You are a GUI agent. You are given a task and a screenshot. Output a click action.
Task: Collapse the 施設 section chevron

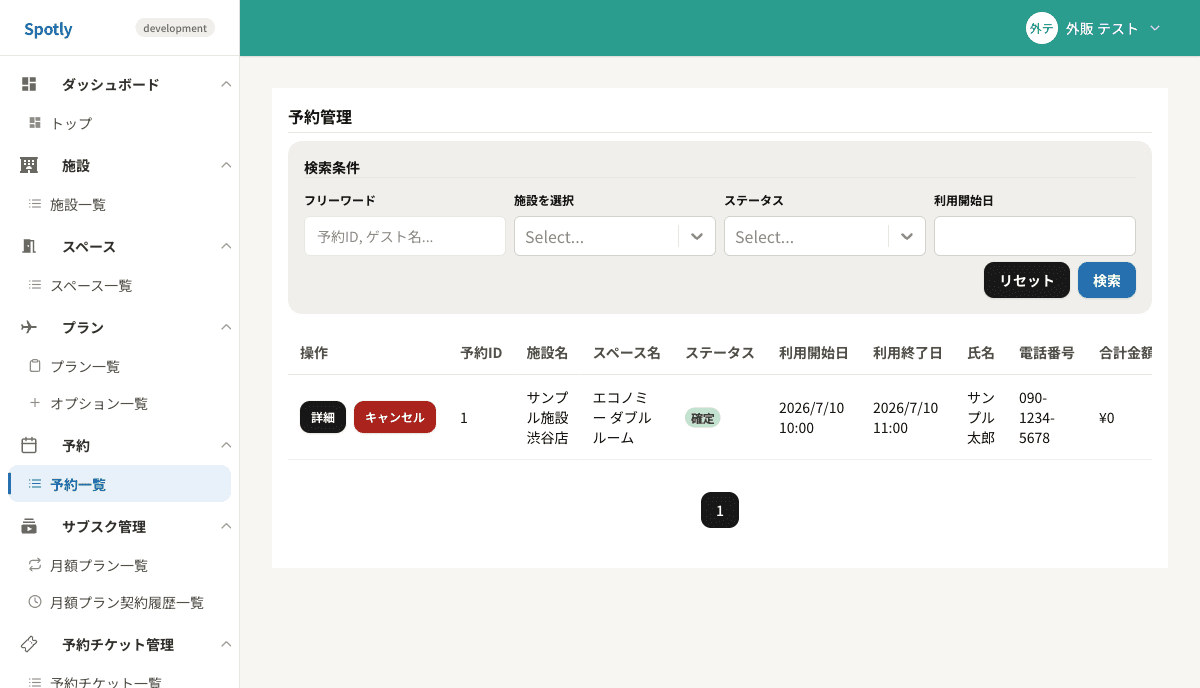tap(226, 165)
